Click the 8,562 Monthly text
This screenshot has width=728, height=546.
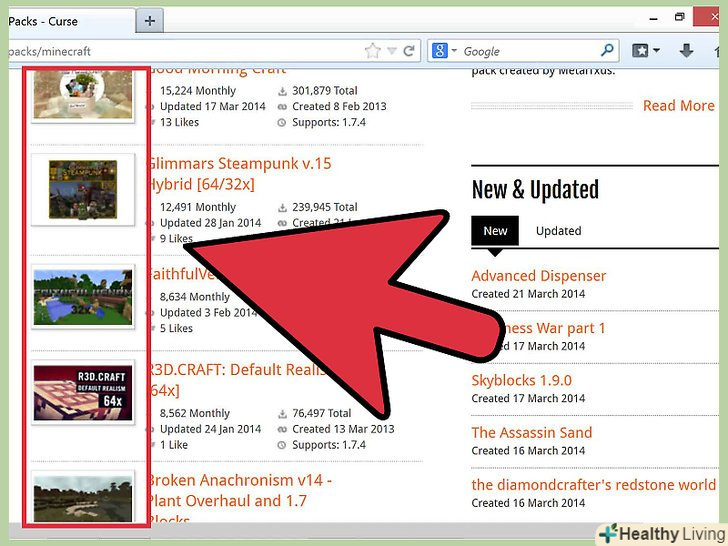(x=195, y=413)
